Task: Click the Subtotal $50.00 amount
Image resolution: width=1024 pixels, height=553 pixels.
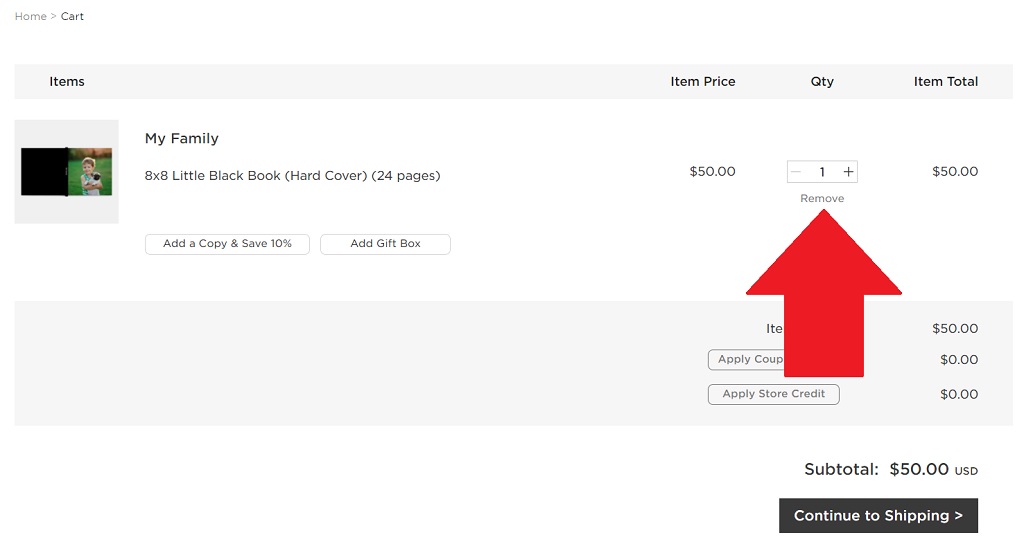Action: 918,469
